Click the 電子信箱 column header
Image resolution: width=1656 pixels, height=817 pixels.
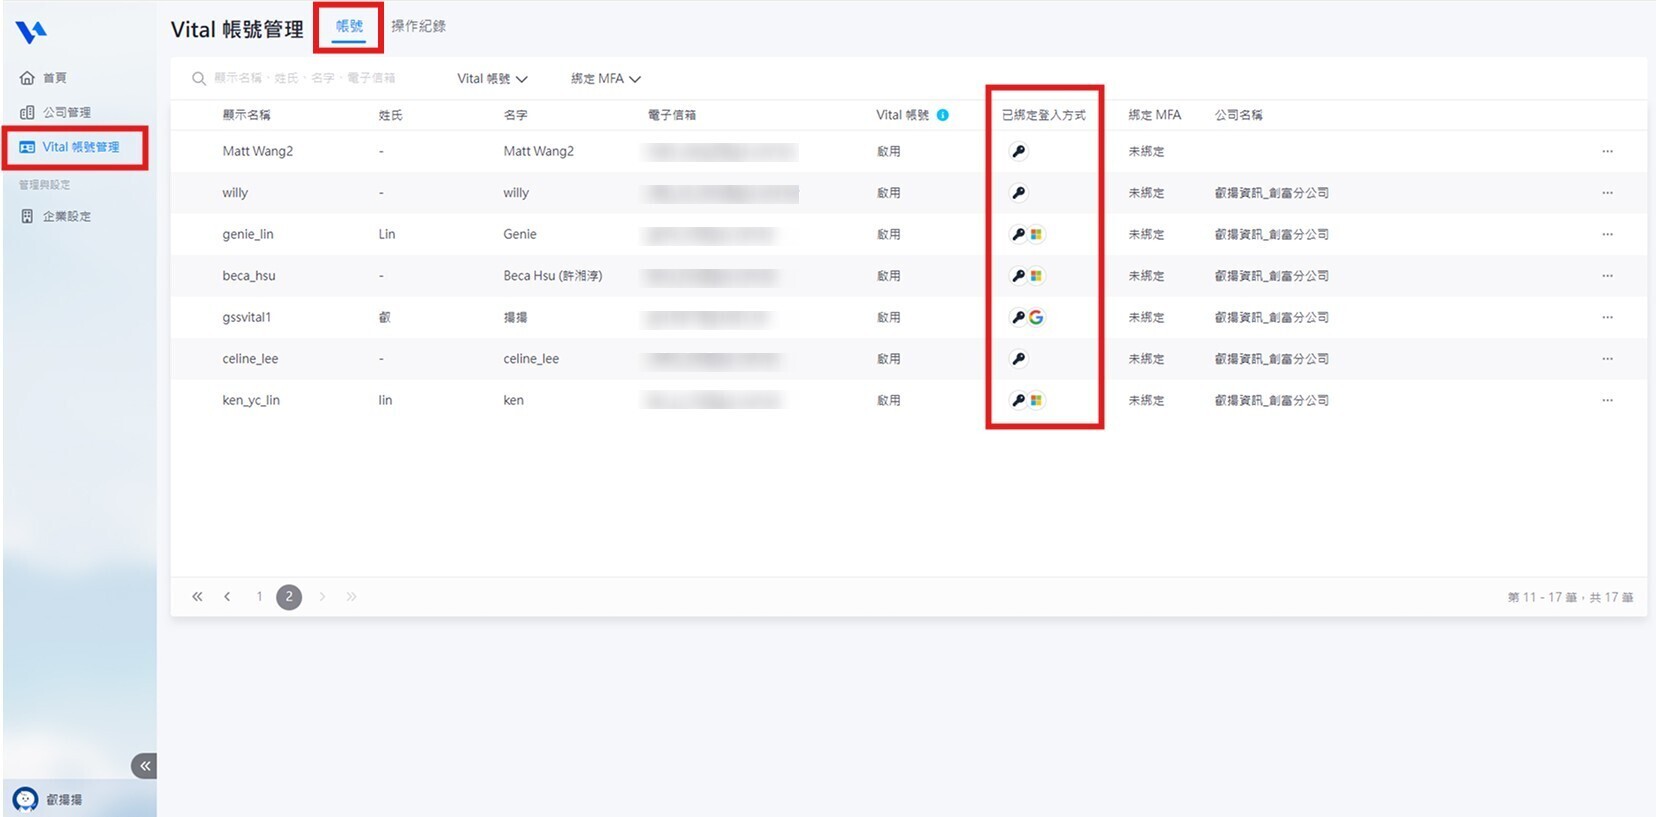pyautogui.click(x=671, y=115)
